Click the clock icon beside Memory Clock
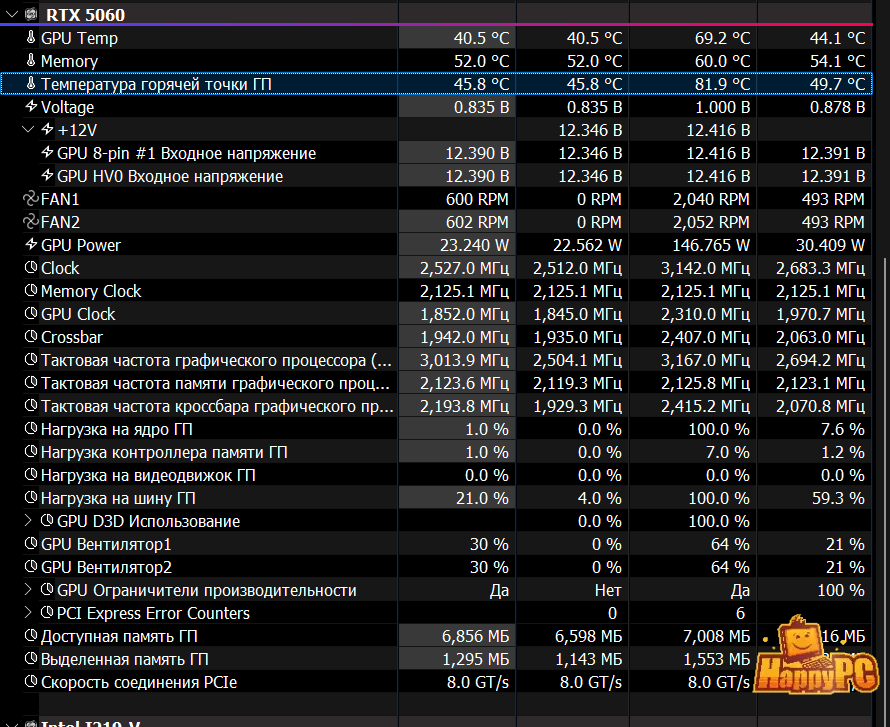Screen dimensions: 890x727 pos(31,291)
